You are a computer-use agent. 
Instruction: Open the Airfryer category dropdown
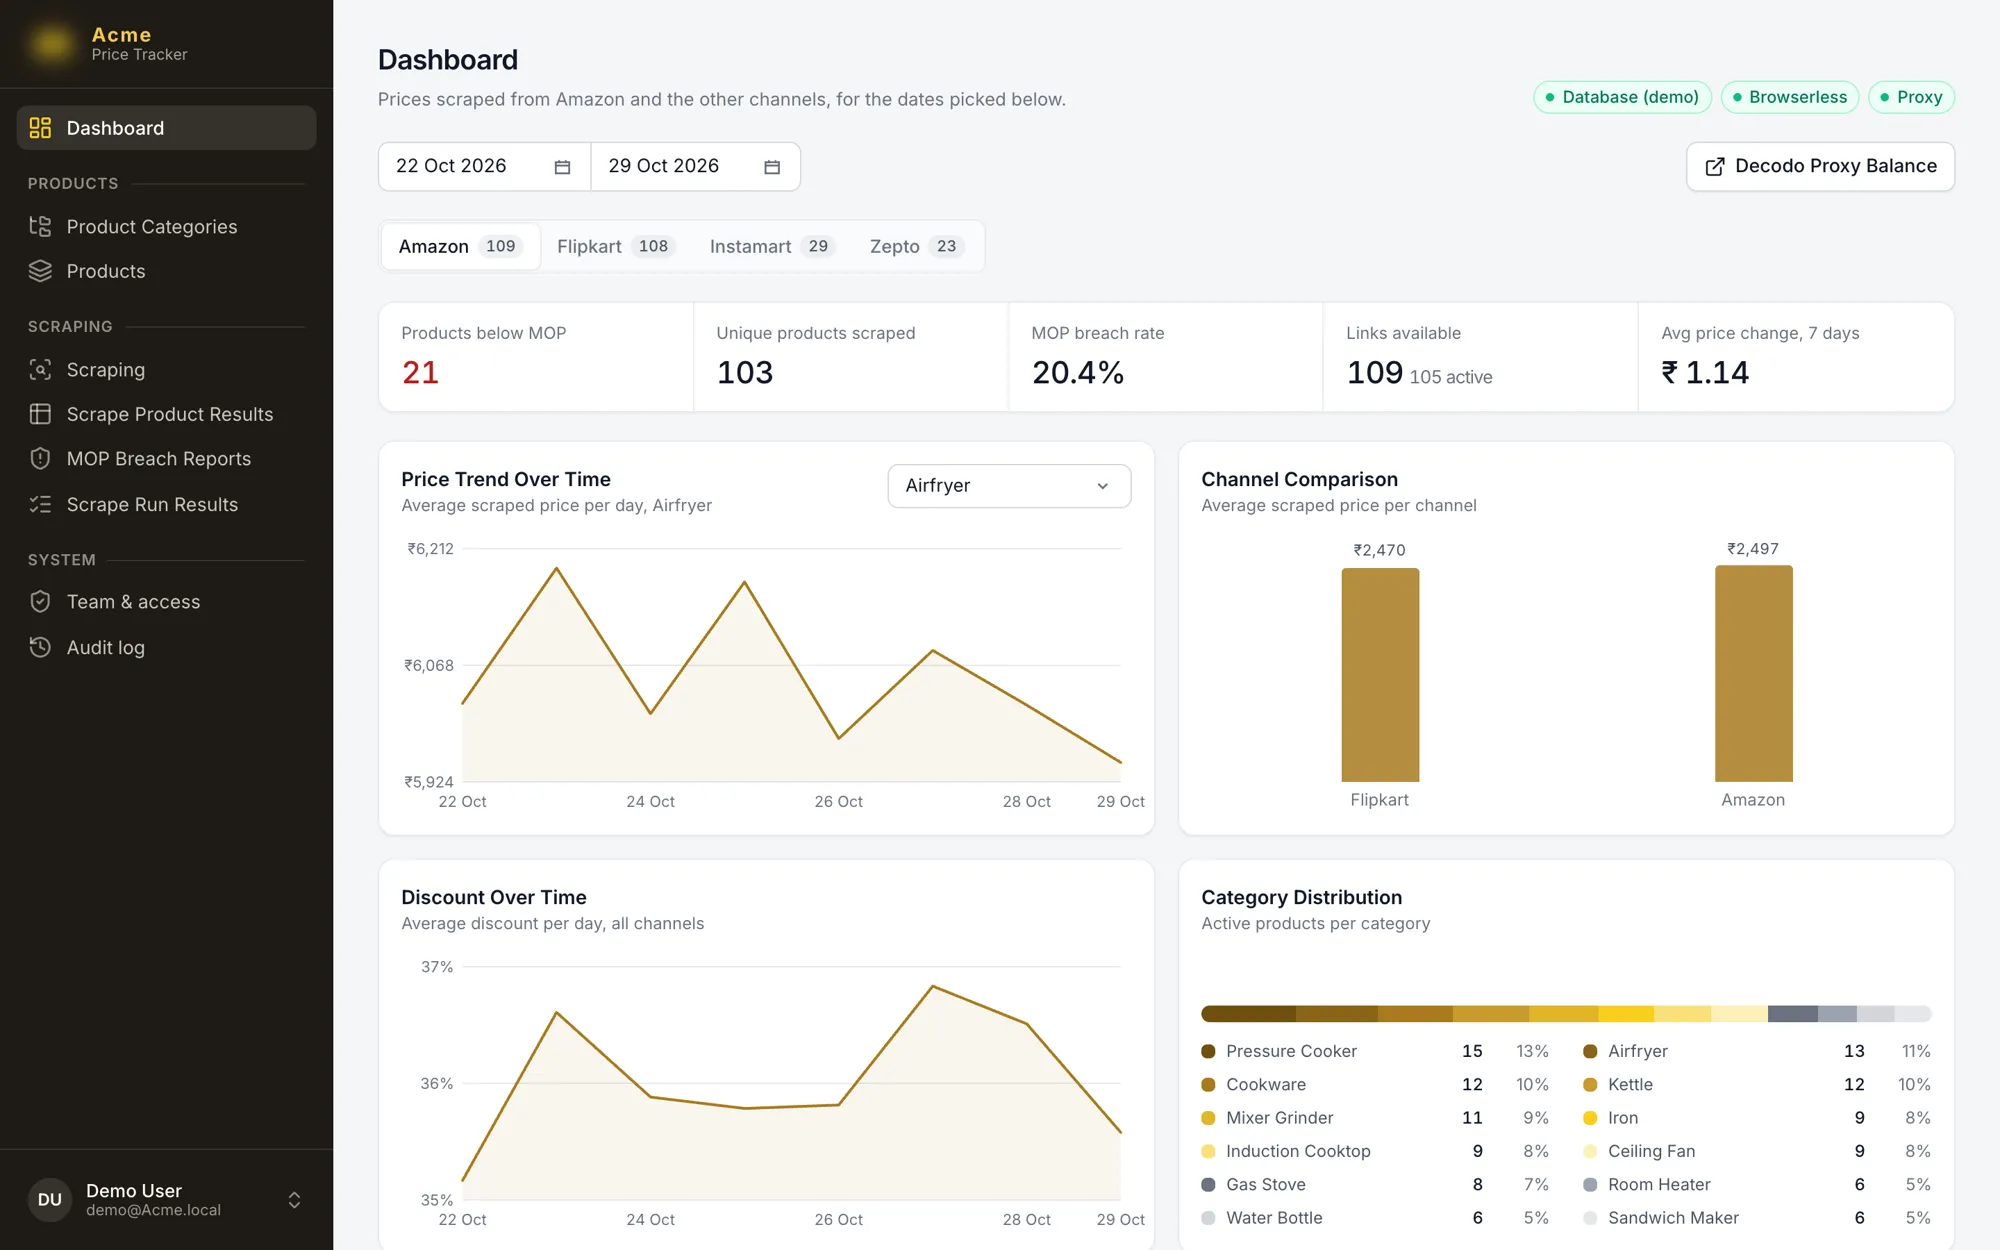pyautogui.click(x=1009, y=486)
